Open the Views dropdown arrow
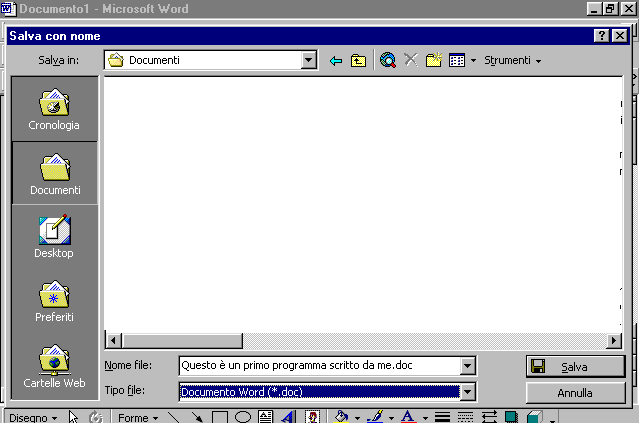Image resolution: width=639 pixels, height=423 pixels. click(x=473, y=61)
